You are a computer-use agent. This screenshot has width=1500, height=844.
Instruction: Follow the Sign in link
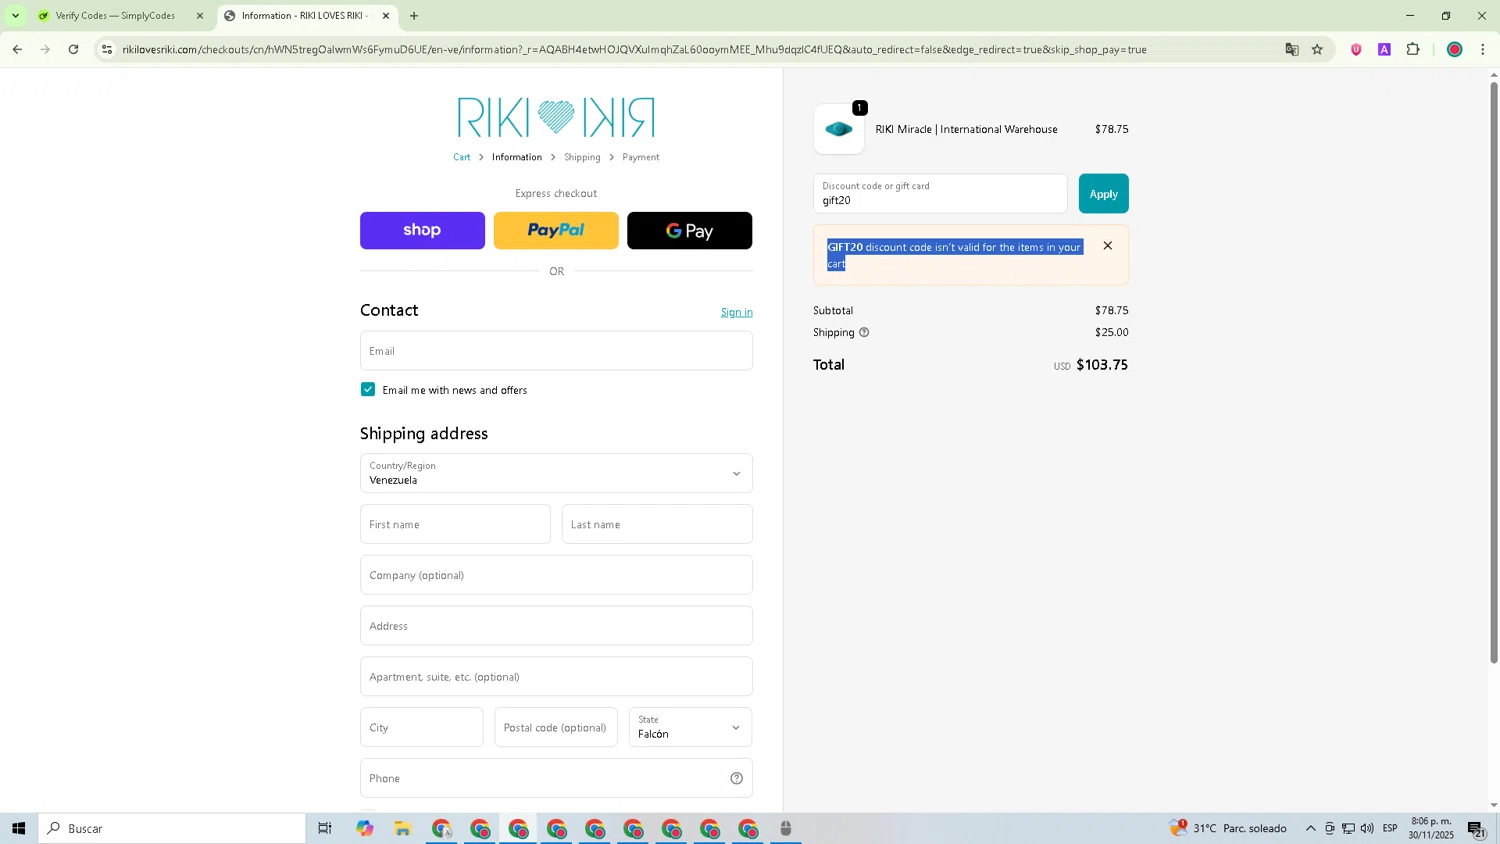737,312
